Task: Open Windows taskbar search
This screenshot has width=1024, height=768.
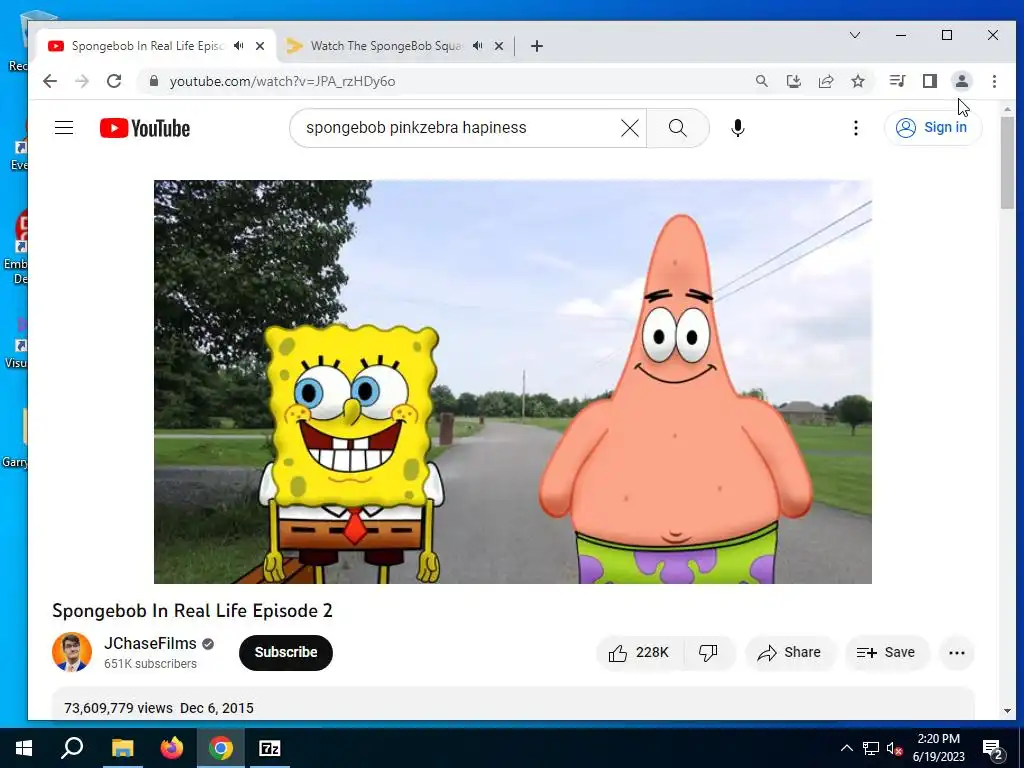Action: coord(72,748)
